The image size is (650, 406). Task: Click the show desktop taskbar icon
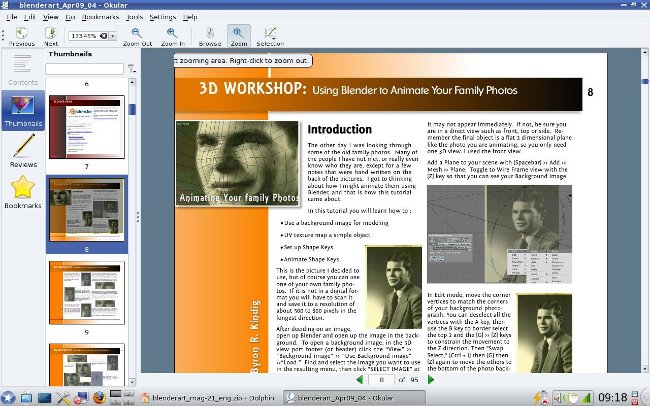pos(44,398)
